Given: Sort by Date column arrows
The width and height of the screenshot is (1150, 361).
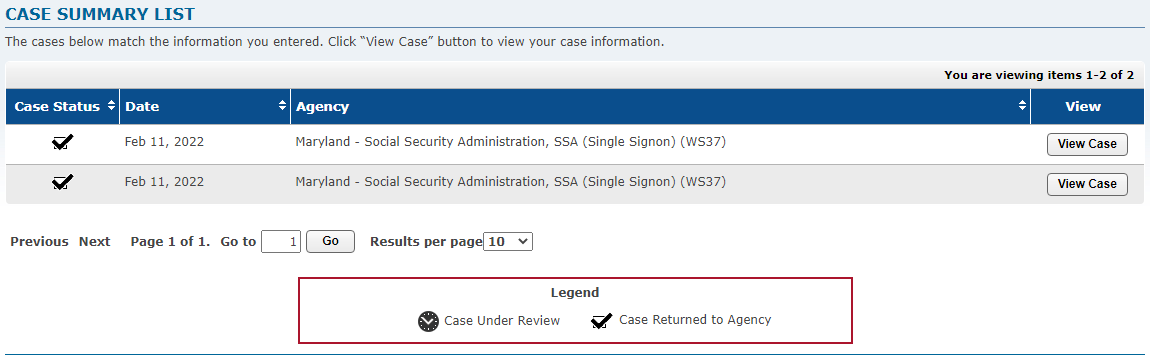Looking at the screenshot, I should [282, 106].
